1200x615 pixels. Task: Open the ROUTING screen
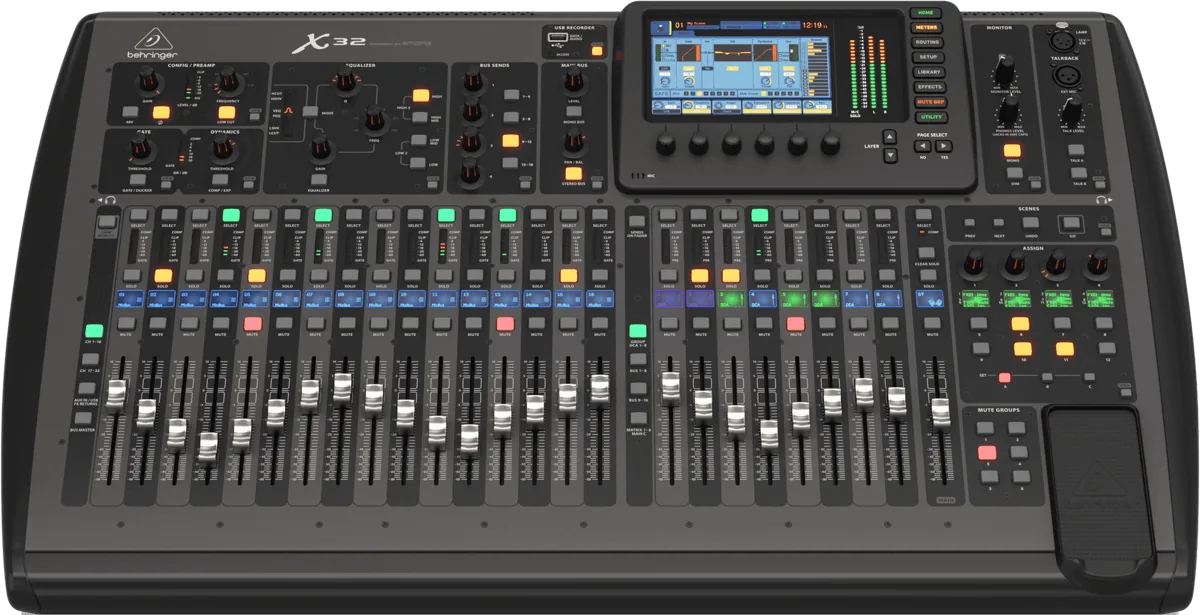929,43
